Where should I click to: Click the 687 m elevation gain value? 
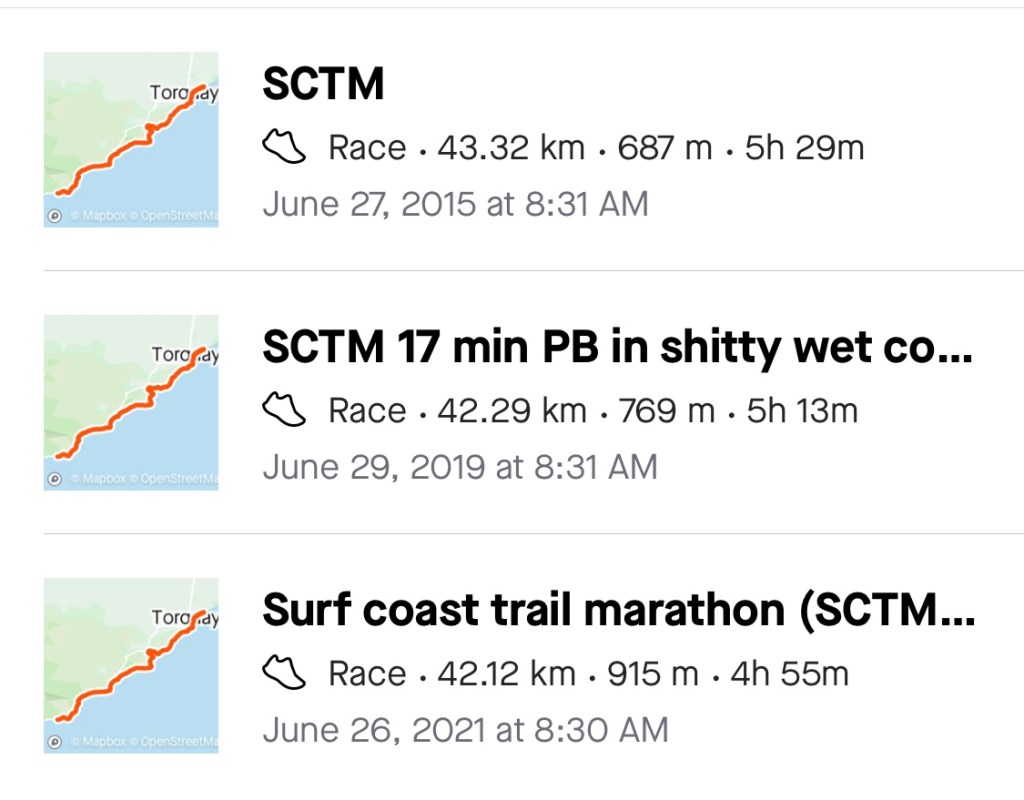click(x=665, y=149)
